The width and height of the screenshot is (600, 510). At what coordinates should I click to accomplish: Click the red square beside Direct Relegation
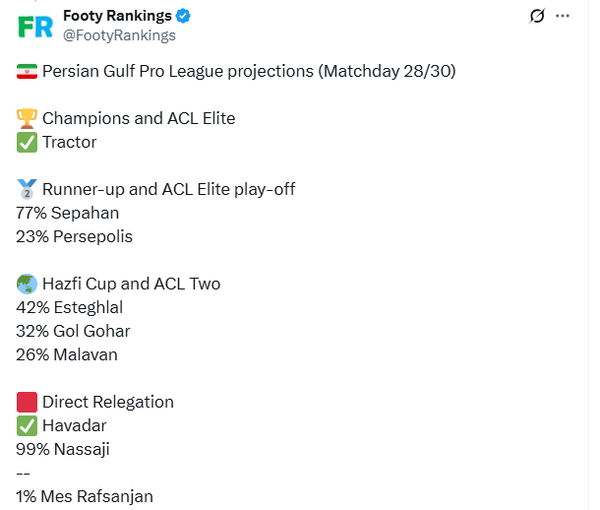(x=27, y=402)
